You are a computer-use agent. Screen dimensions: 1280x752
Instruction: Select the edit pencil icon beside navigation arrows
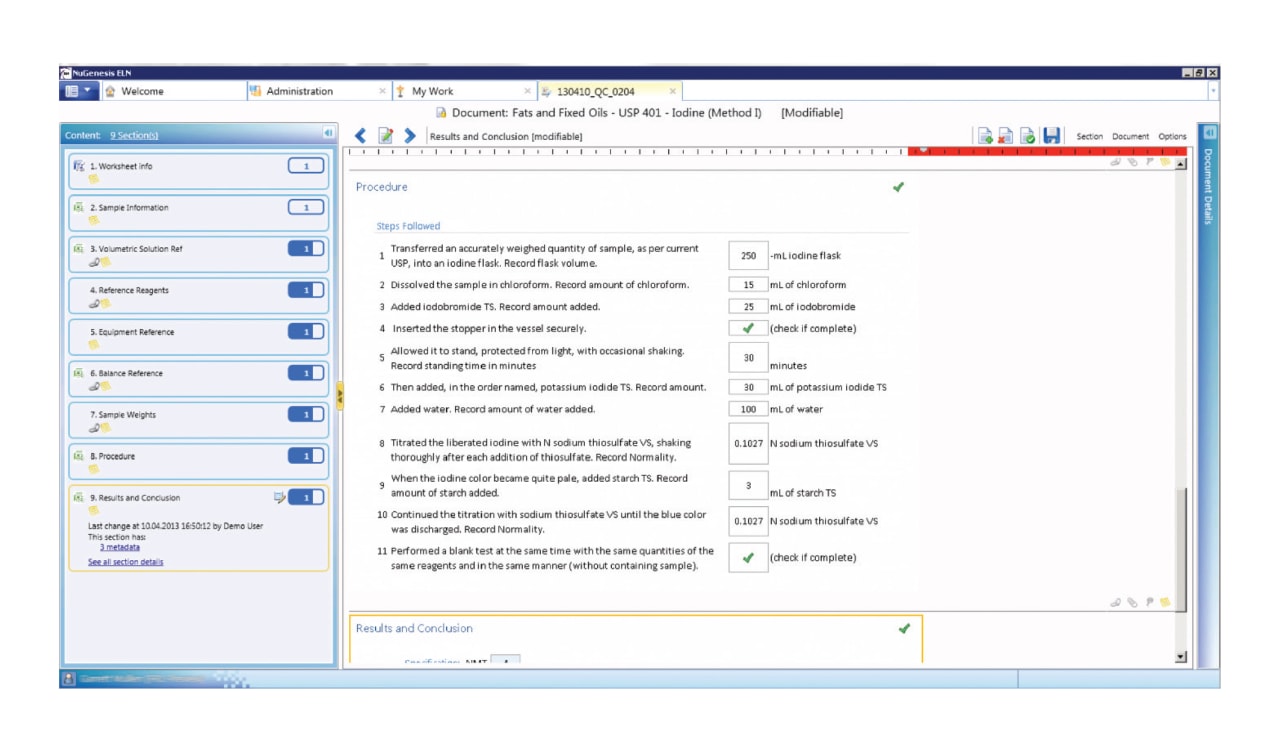click(387, 135)
